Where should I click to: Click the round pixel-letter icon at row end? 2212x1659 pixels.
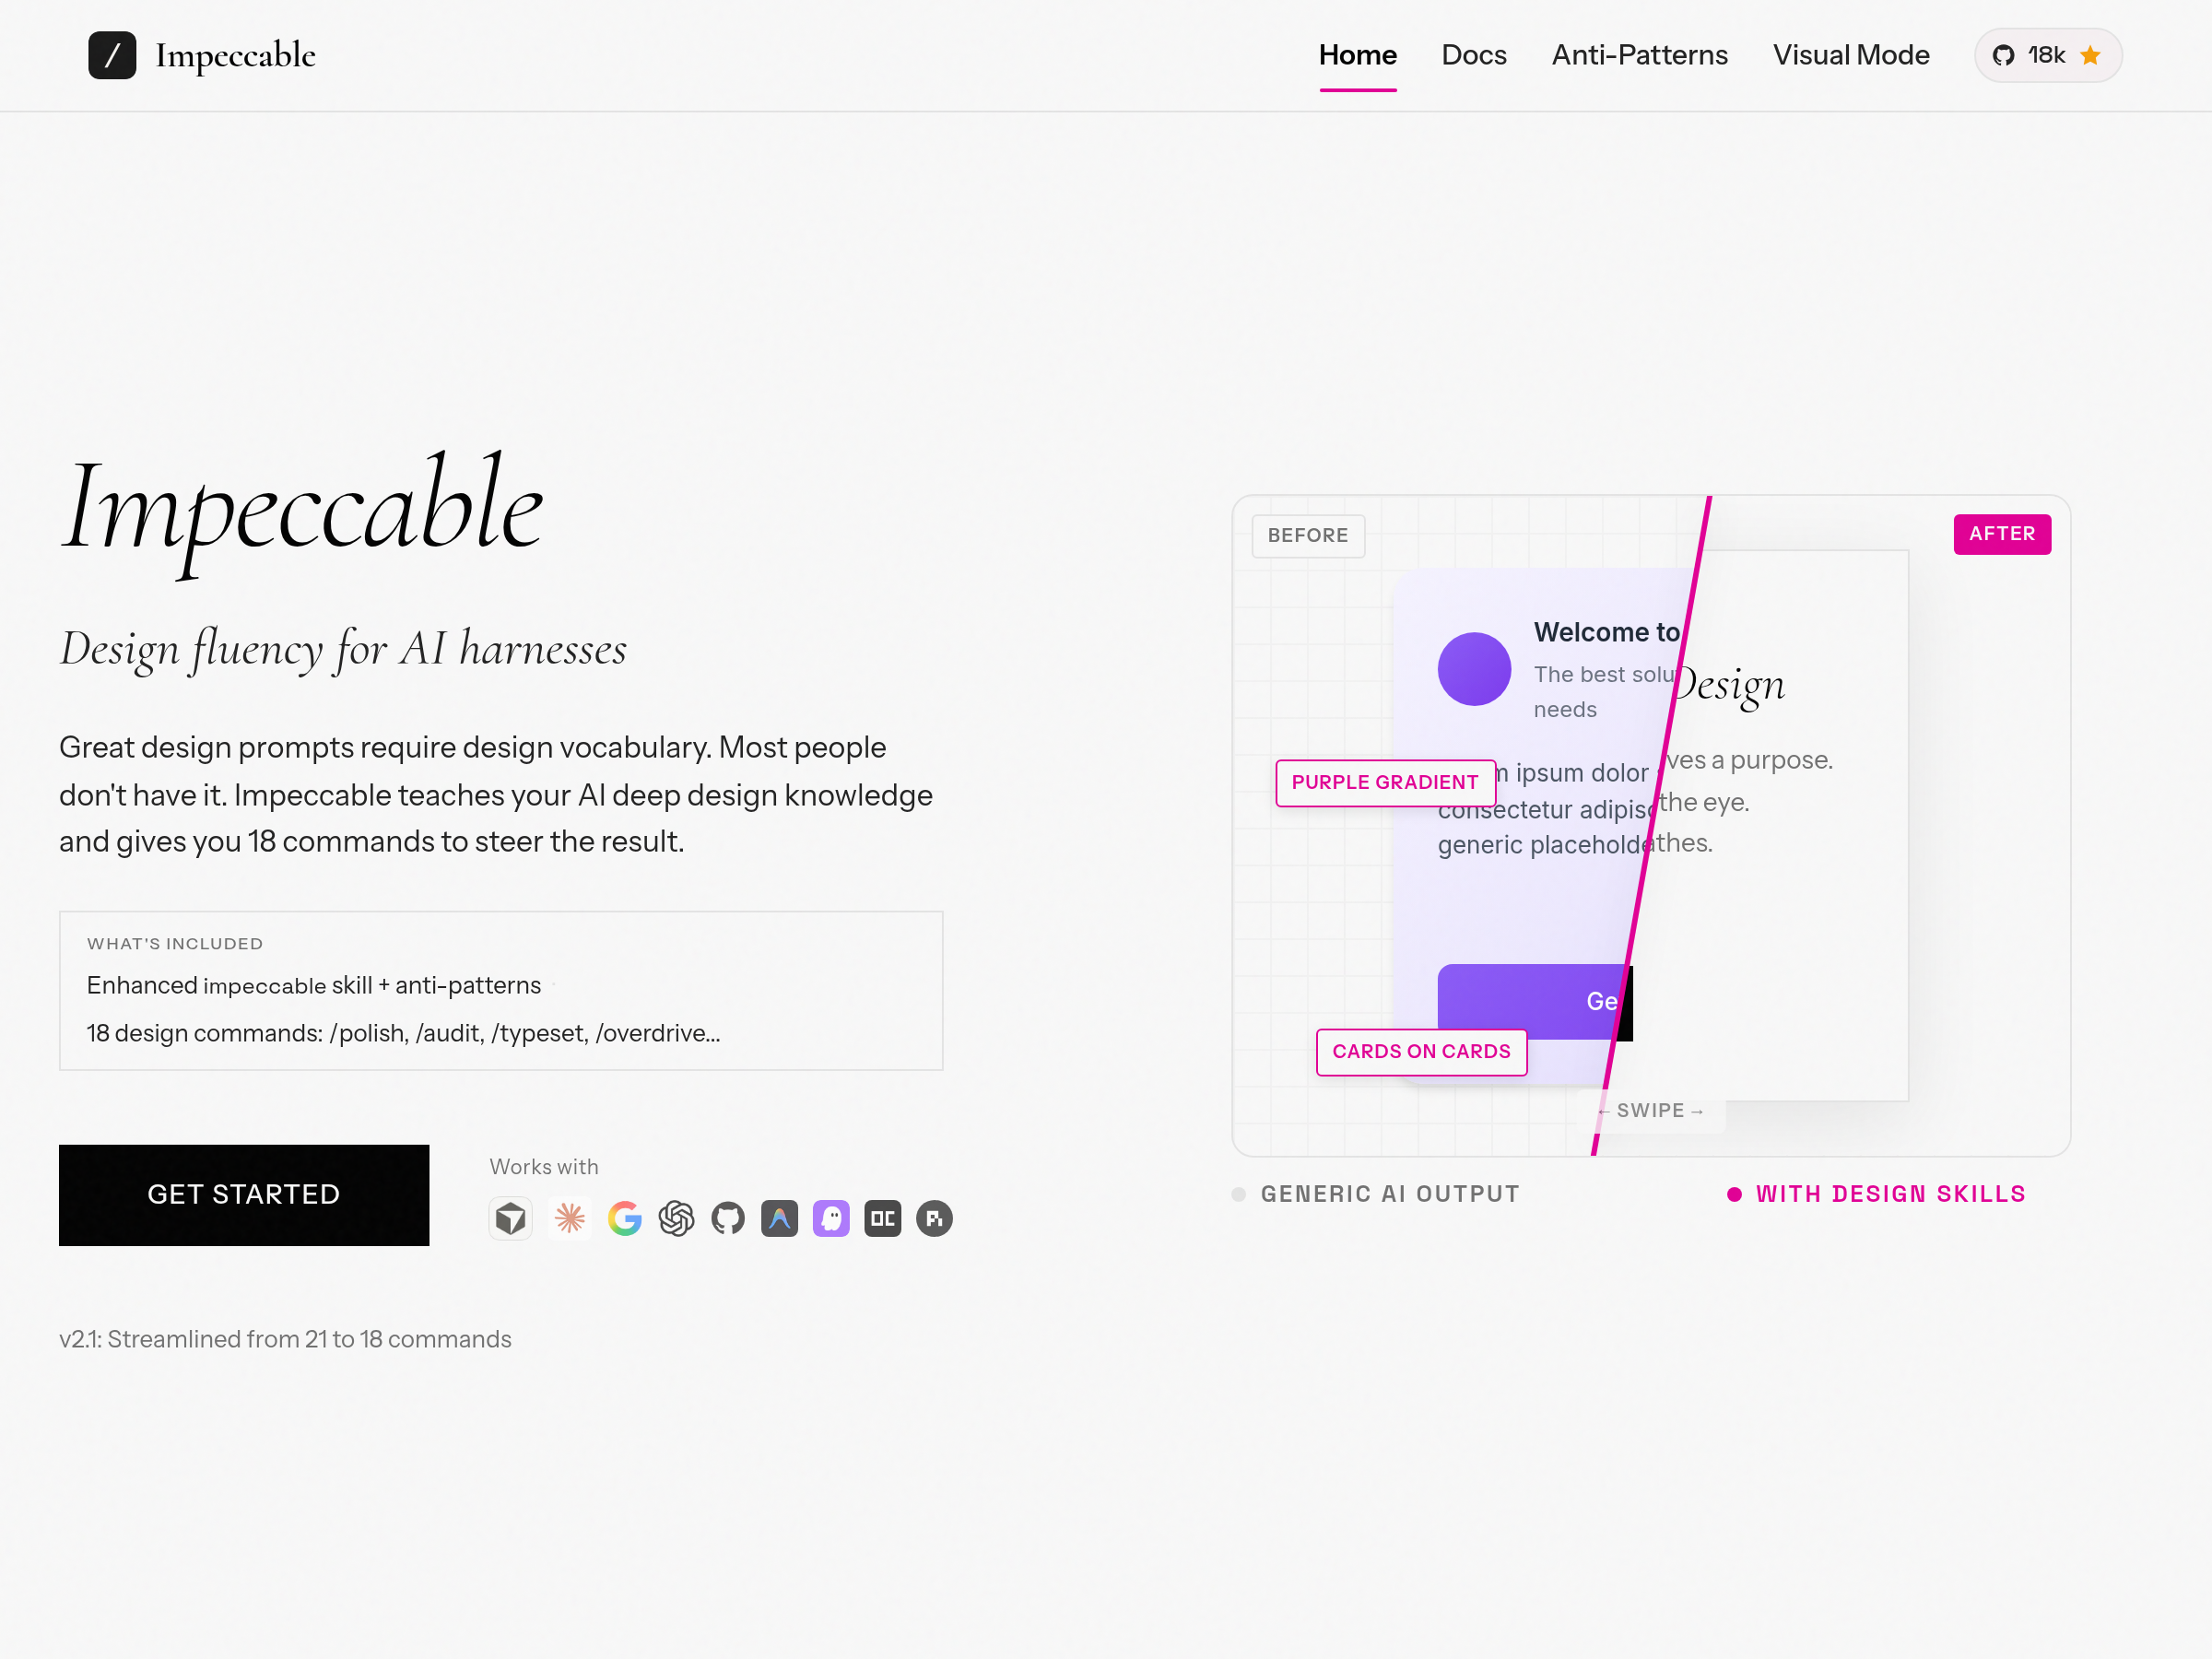click(935, 1218)
